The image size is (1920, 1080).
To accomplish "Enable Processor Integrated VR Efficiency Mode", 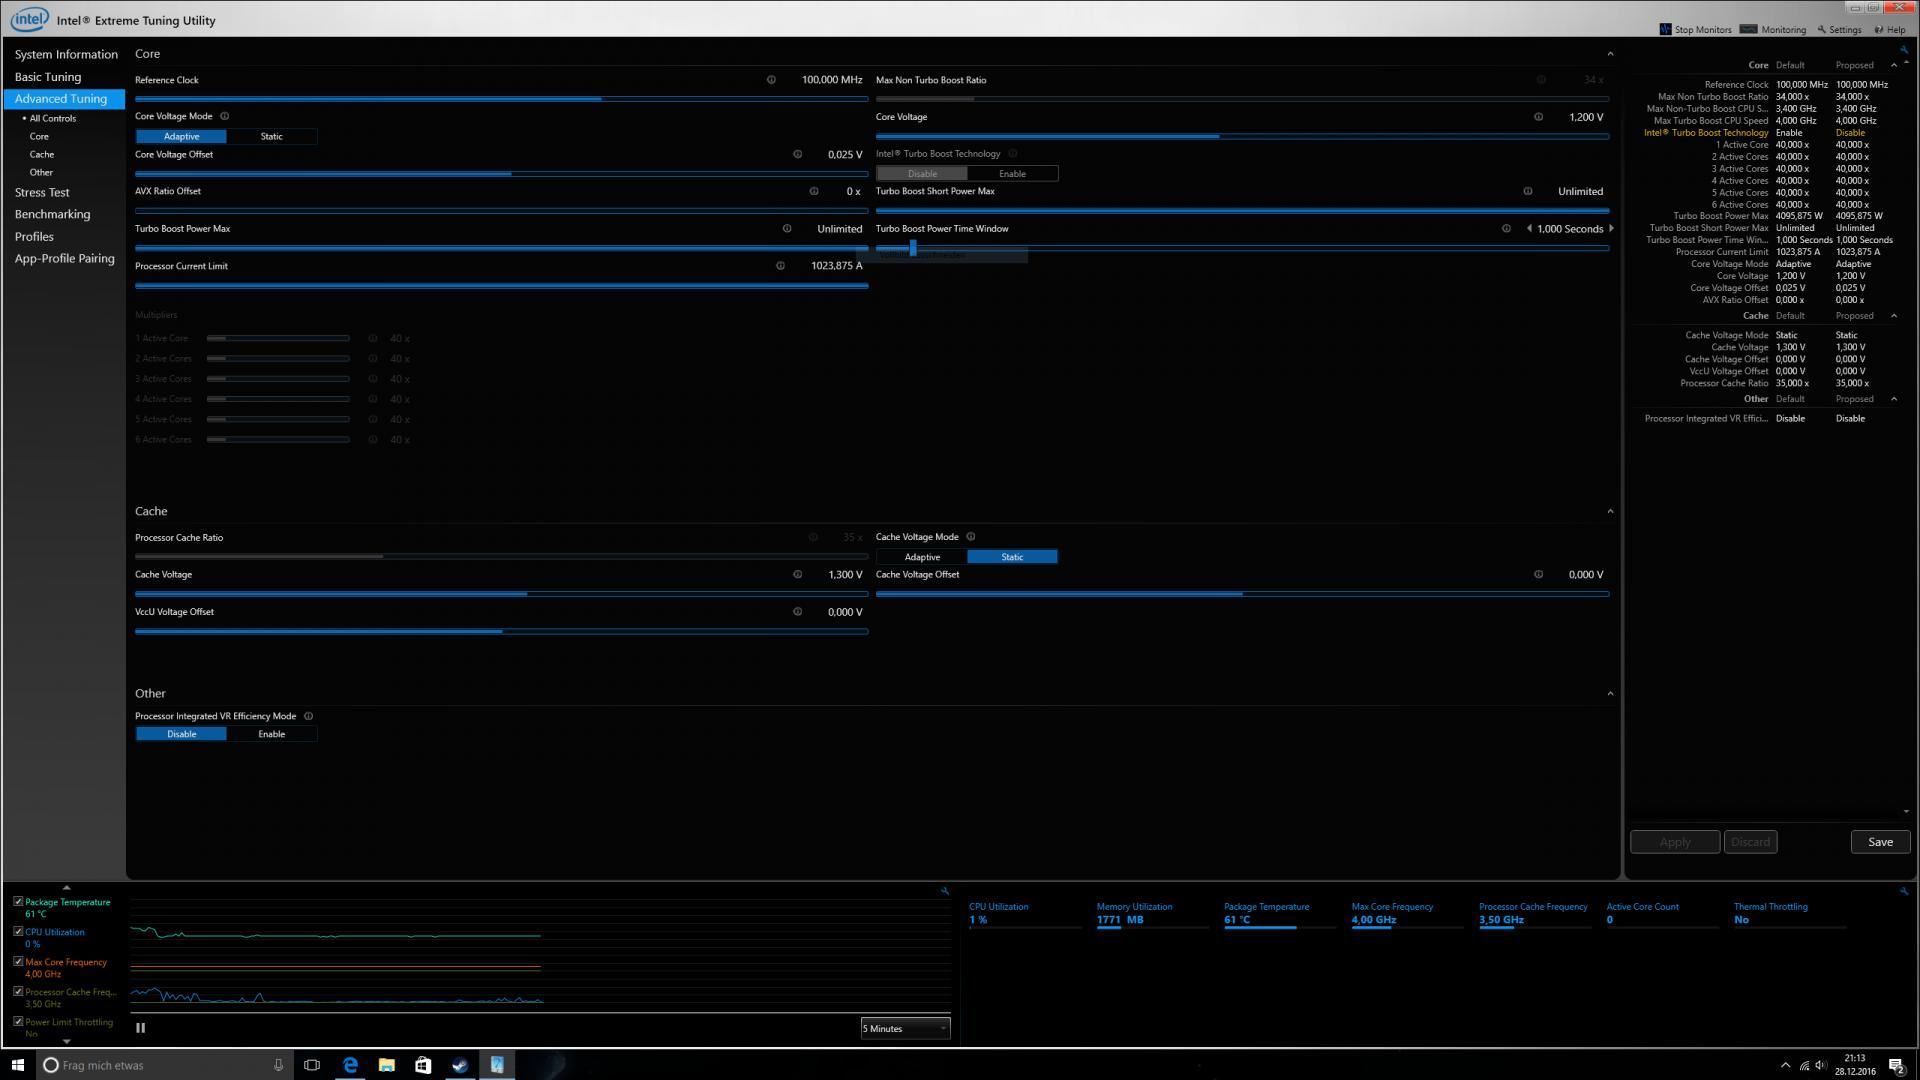I will coord(271,734).
